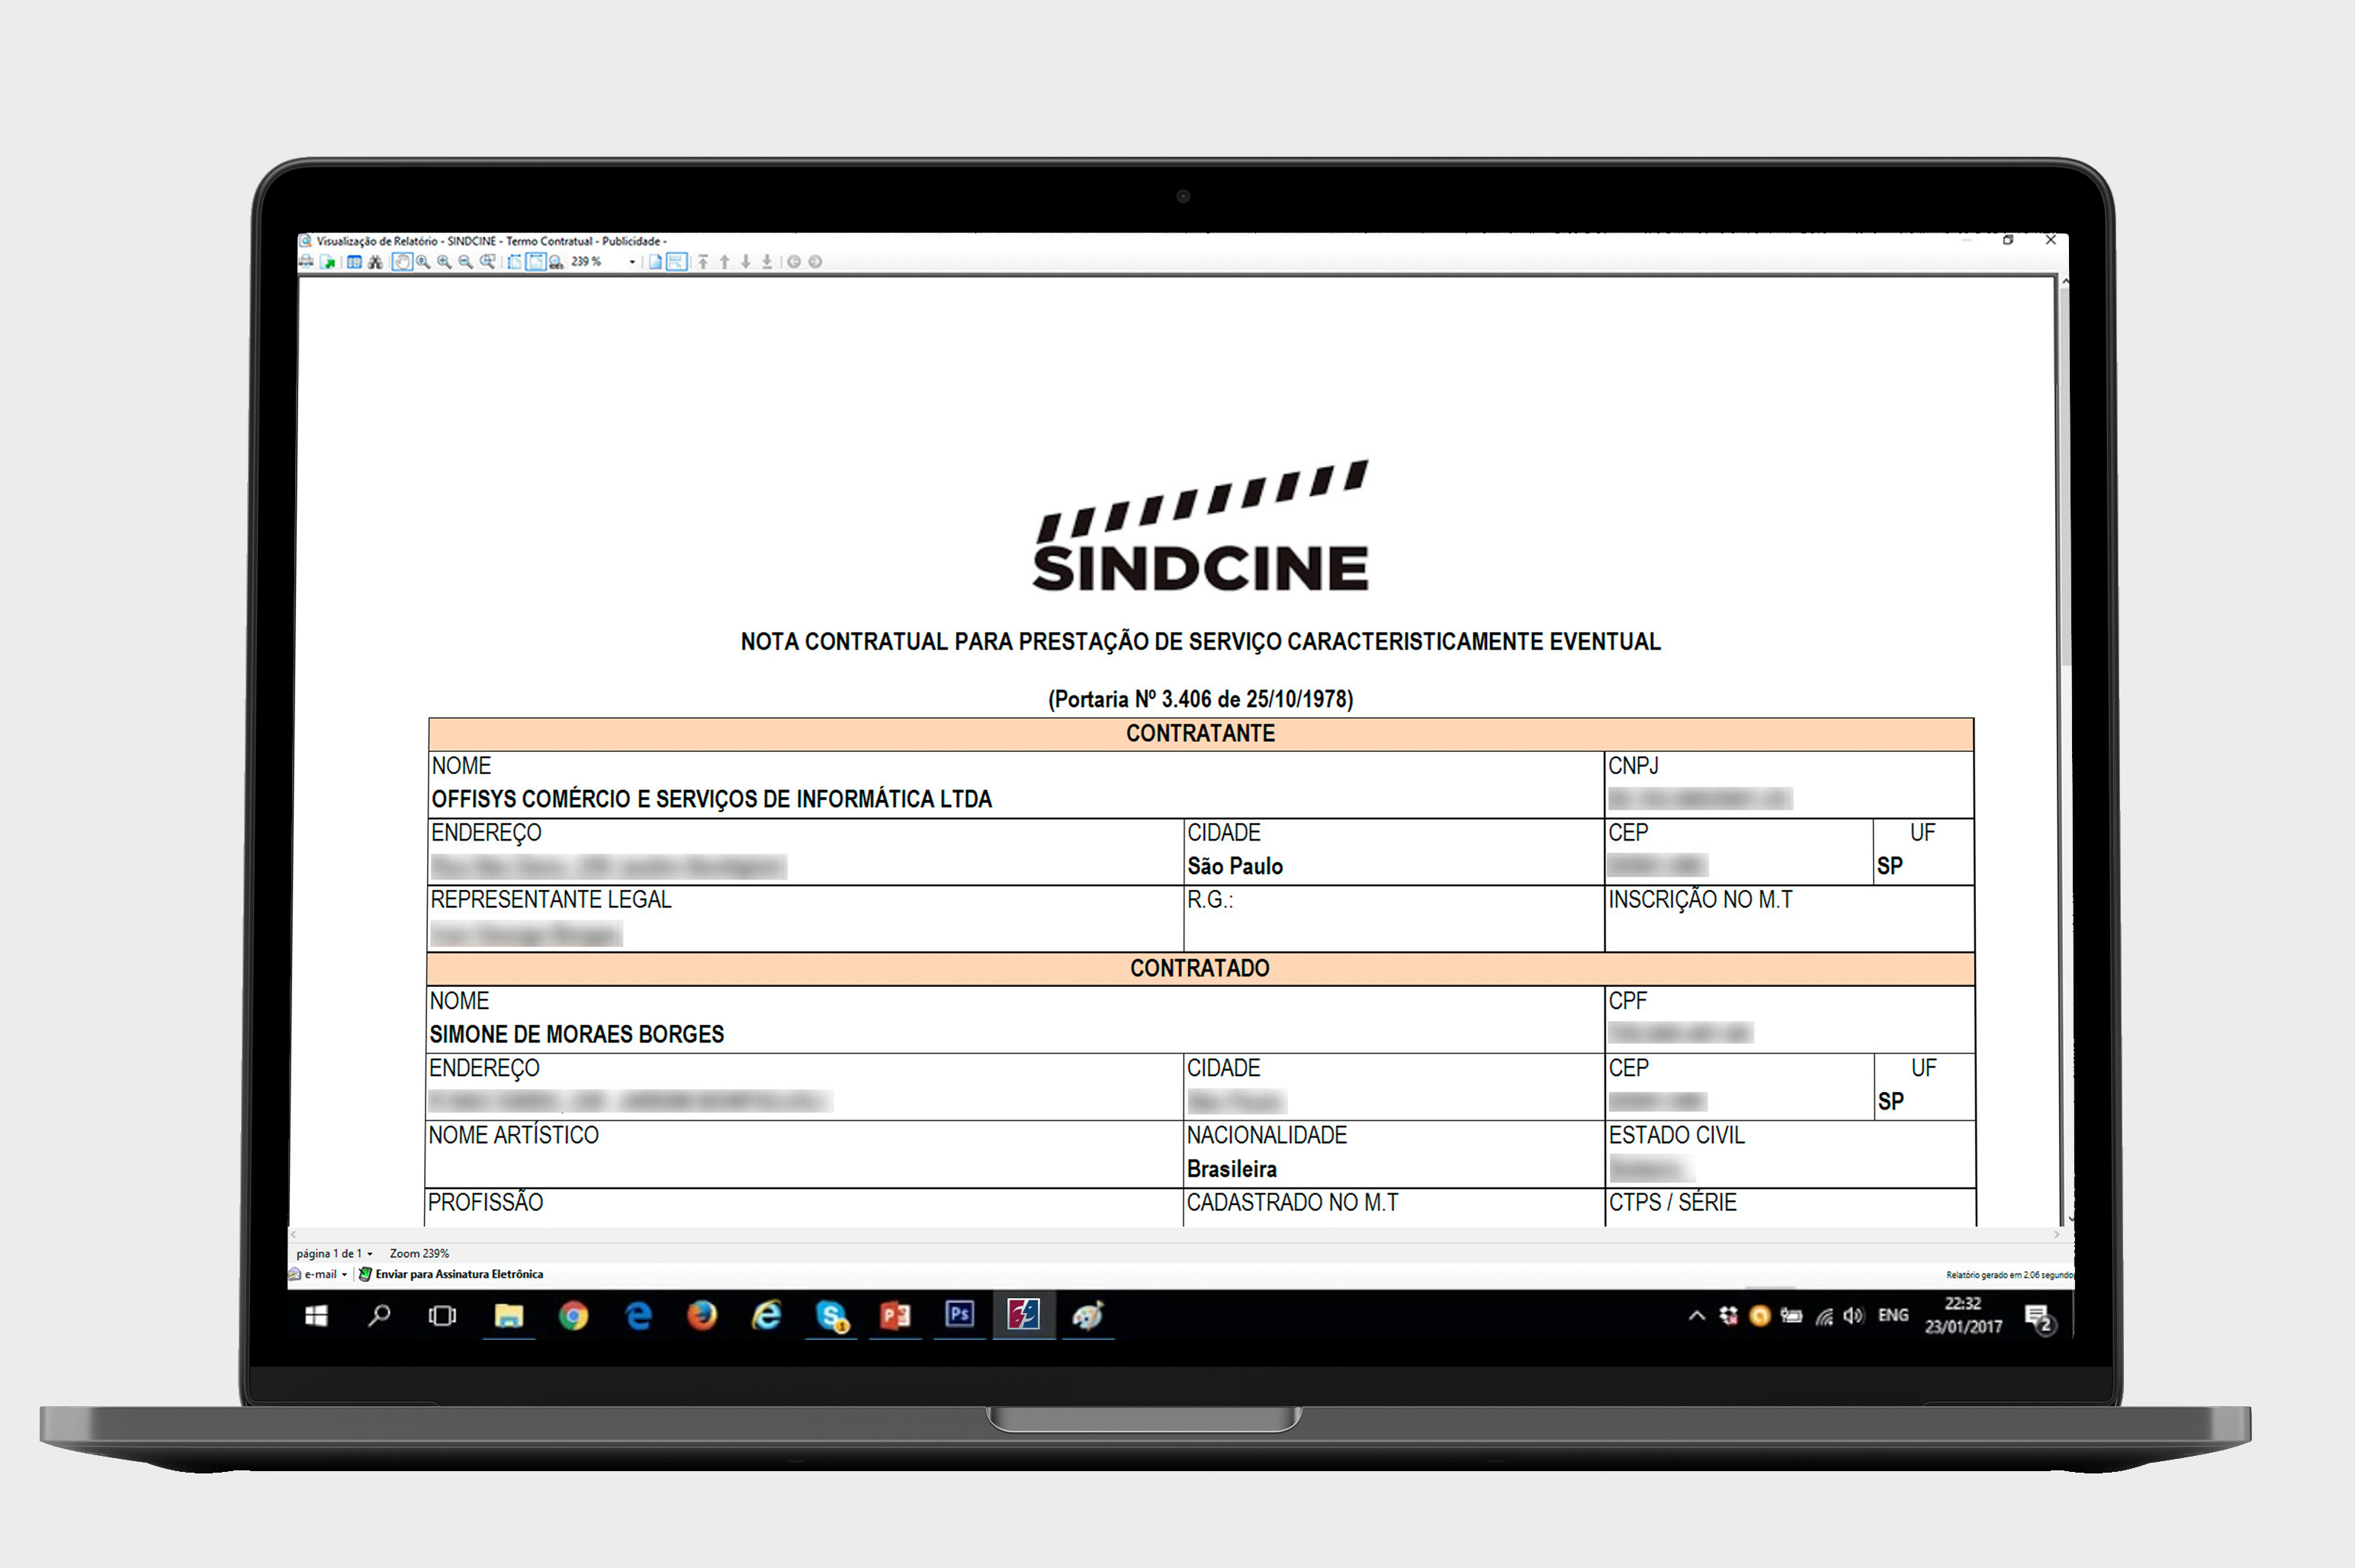Open the e-mail dropdown button
Image resolution: width=2355 pixels, height=1568 pixels.
(318, 1274)
